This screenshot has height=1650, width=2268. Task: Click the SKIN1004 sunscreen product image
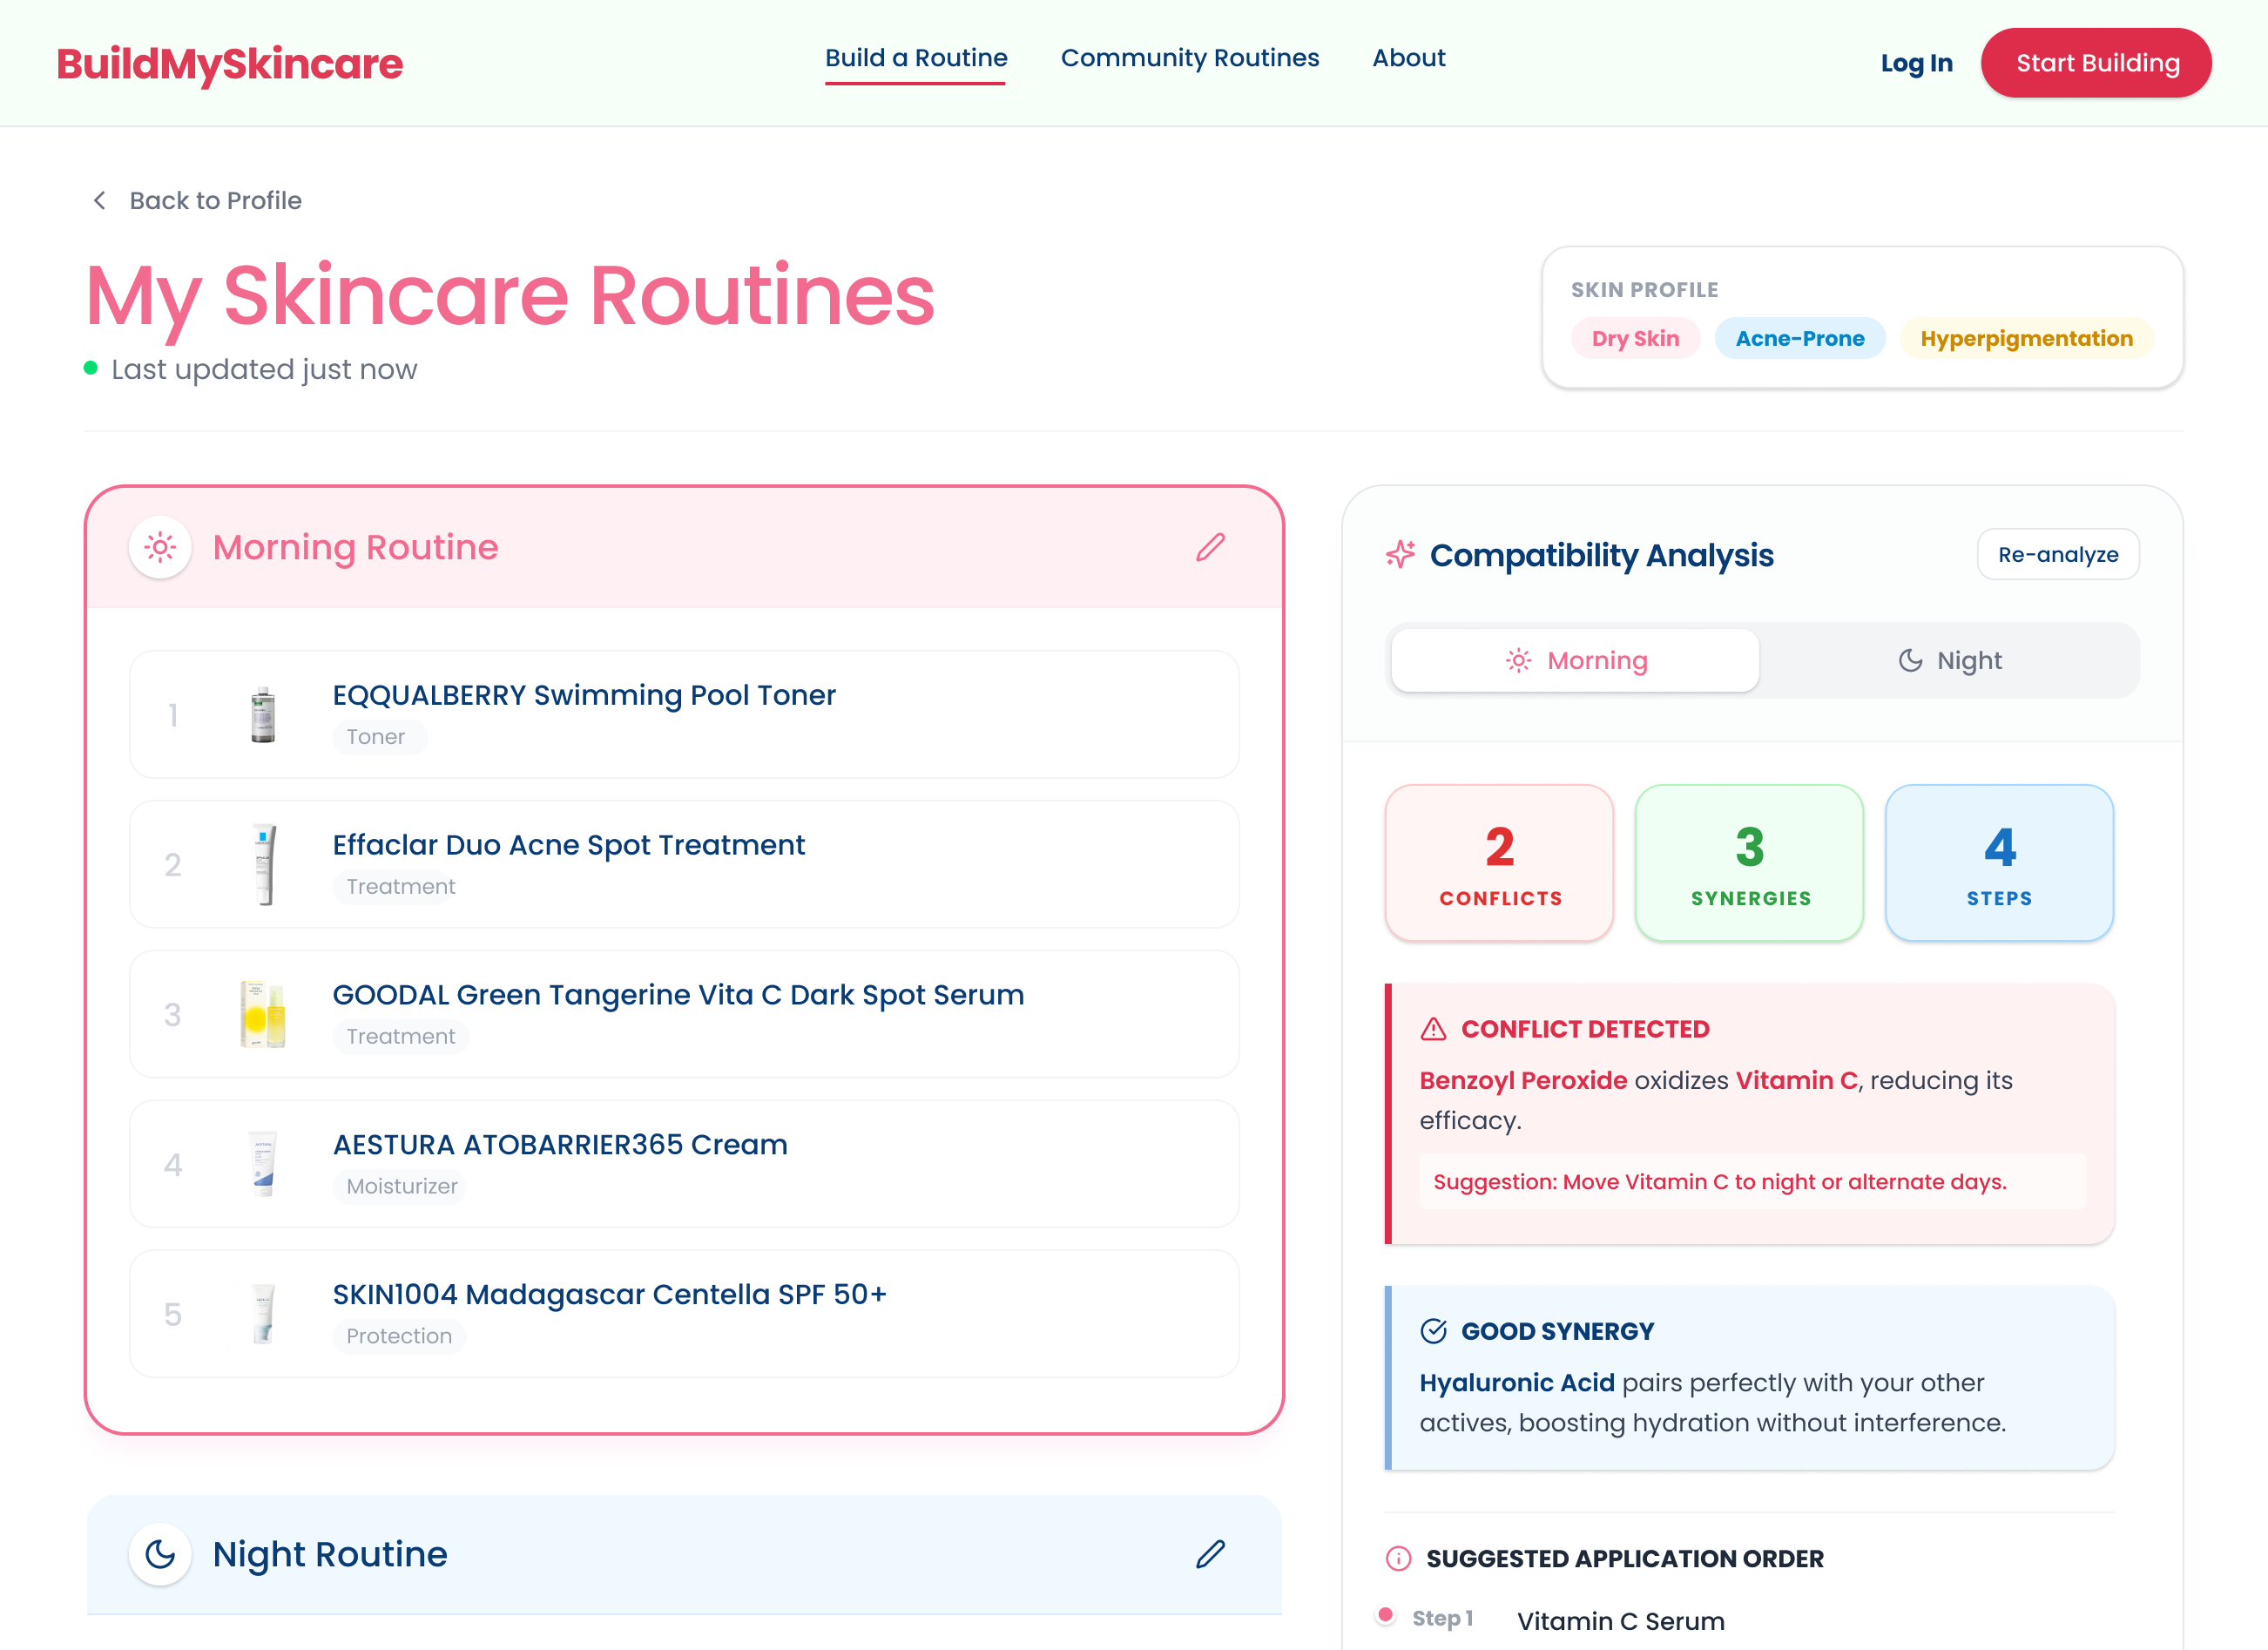pyautogui.click(x=263, y=1314)
